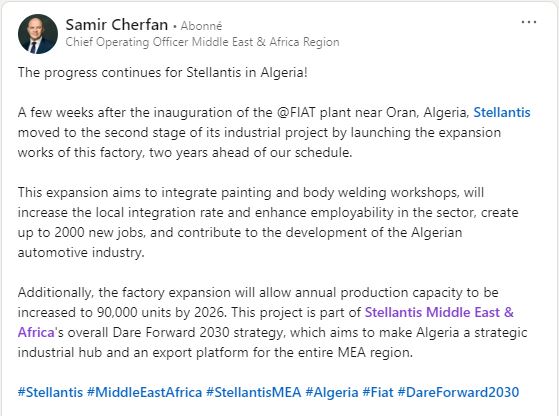Click the blue Stellantis company mention
The image size is (559, 416).
tap(502, 113)
